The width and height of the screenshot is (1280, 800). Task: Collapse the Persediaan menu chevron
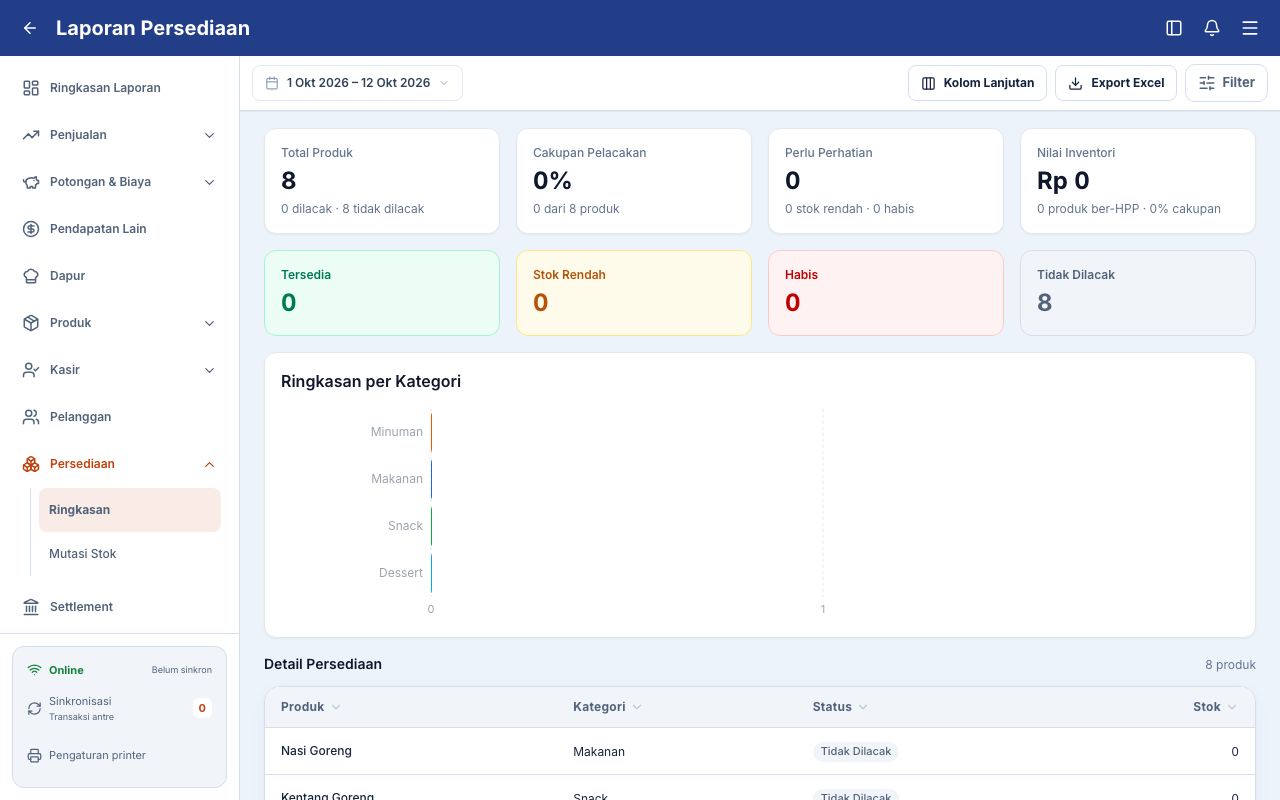click(x=210, y=464)
